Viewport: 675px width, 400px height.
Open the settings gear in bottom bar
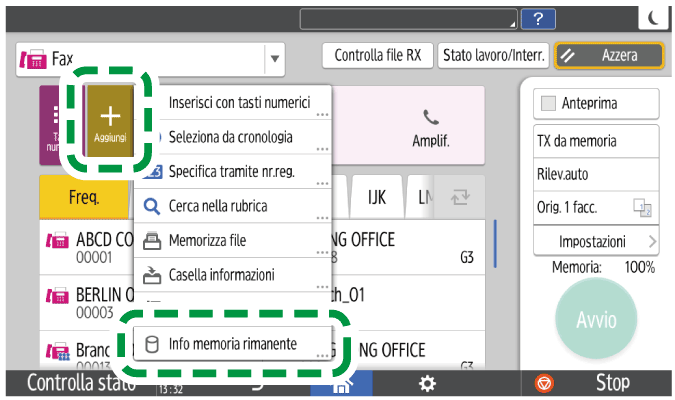[427, 383]
